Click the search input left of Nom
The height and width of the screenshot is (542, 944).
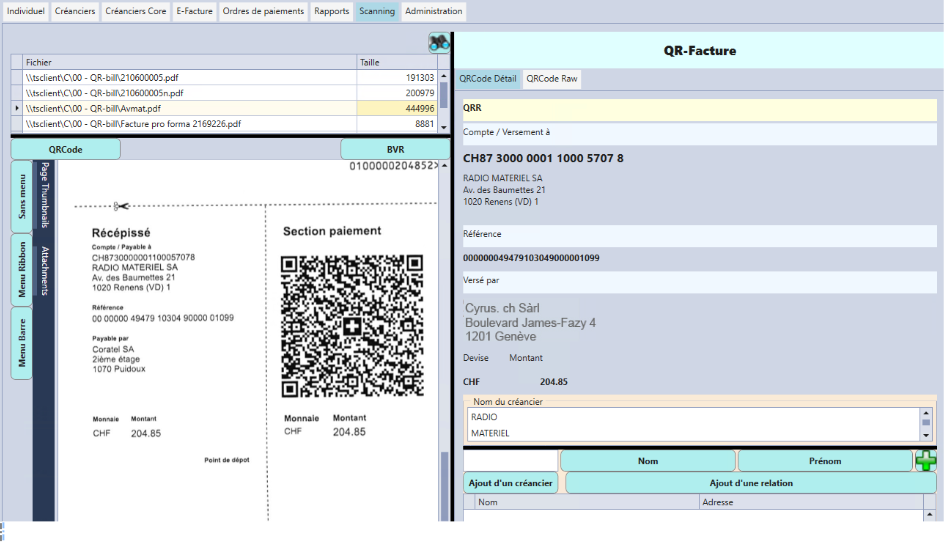[x=511, y=461]
